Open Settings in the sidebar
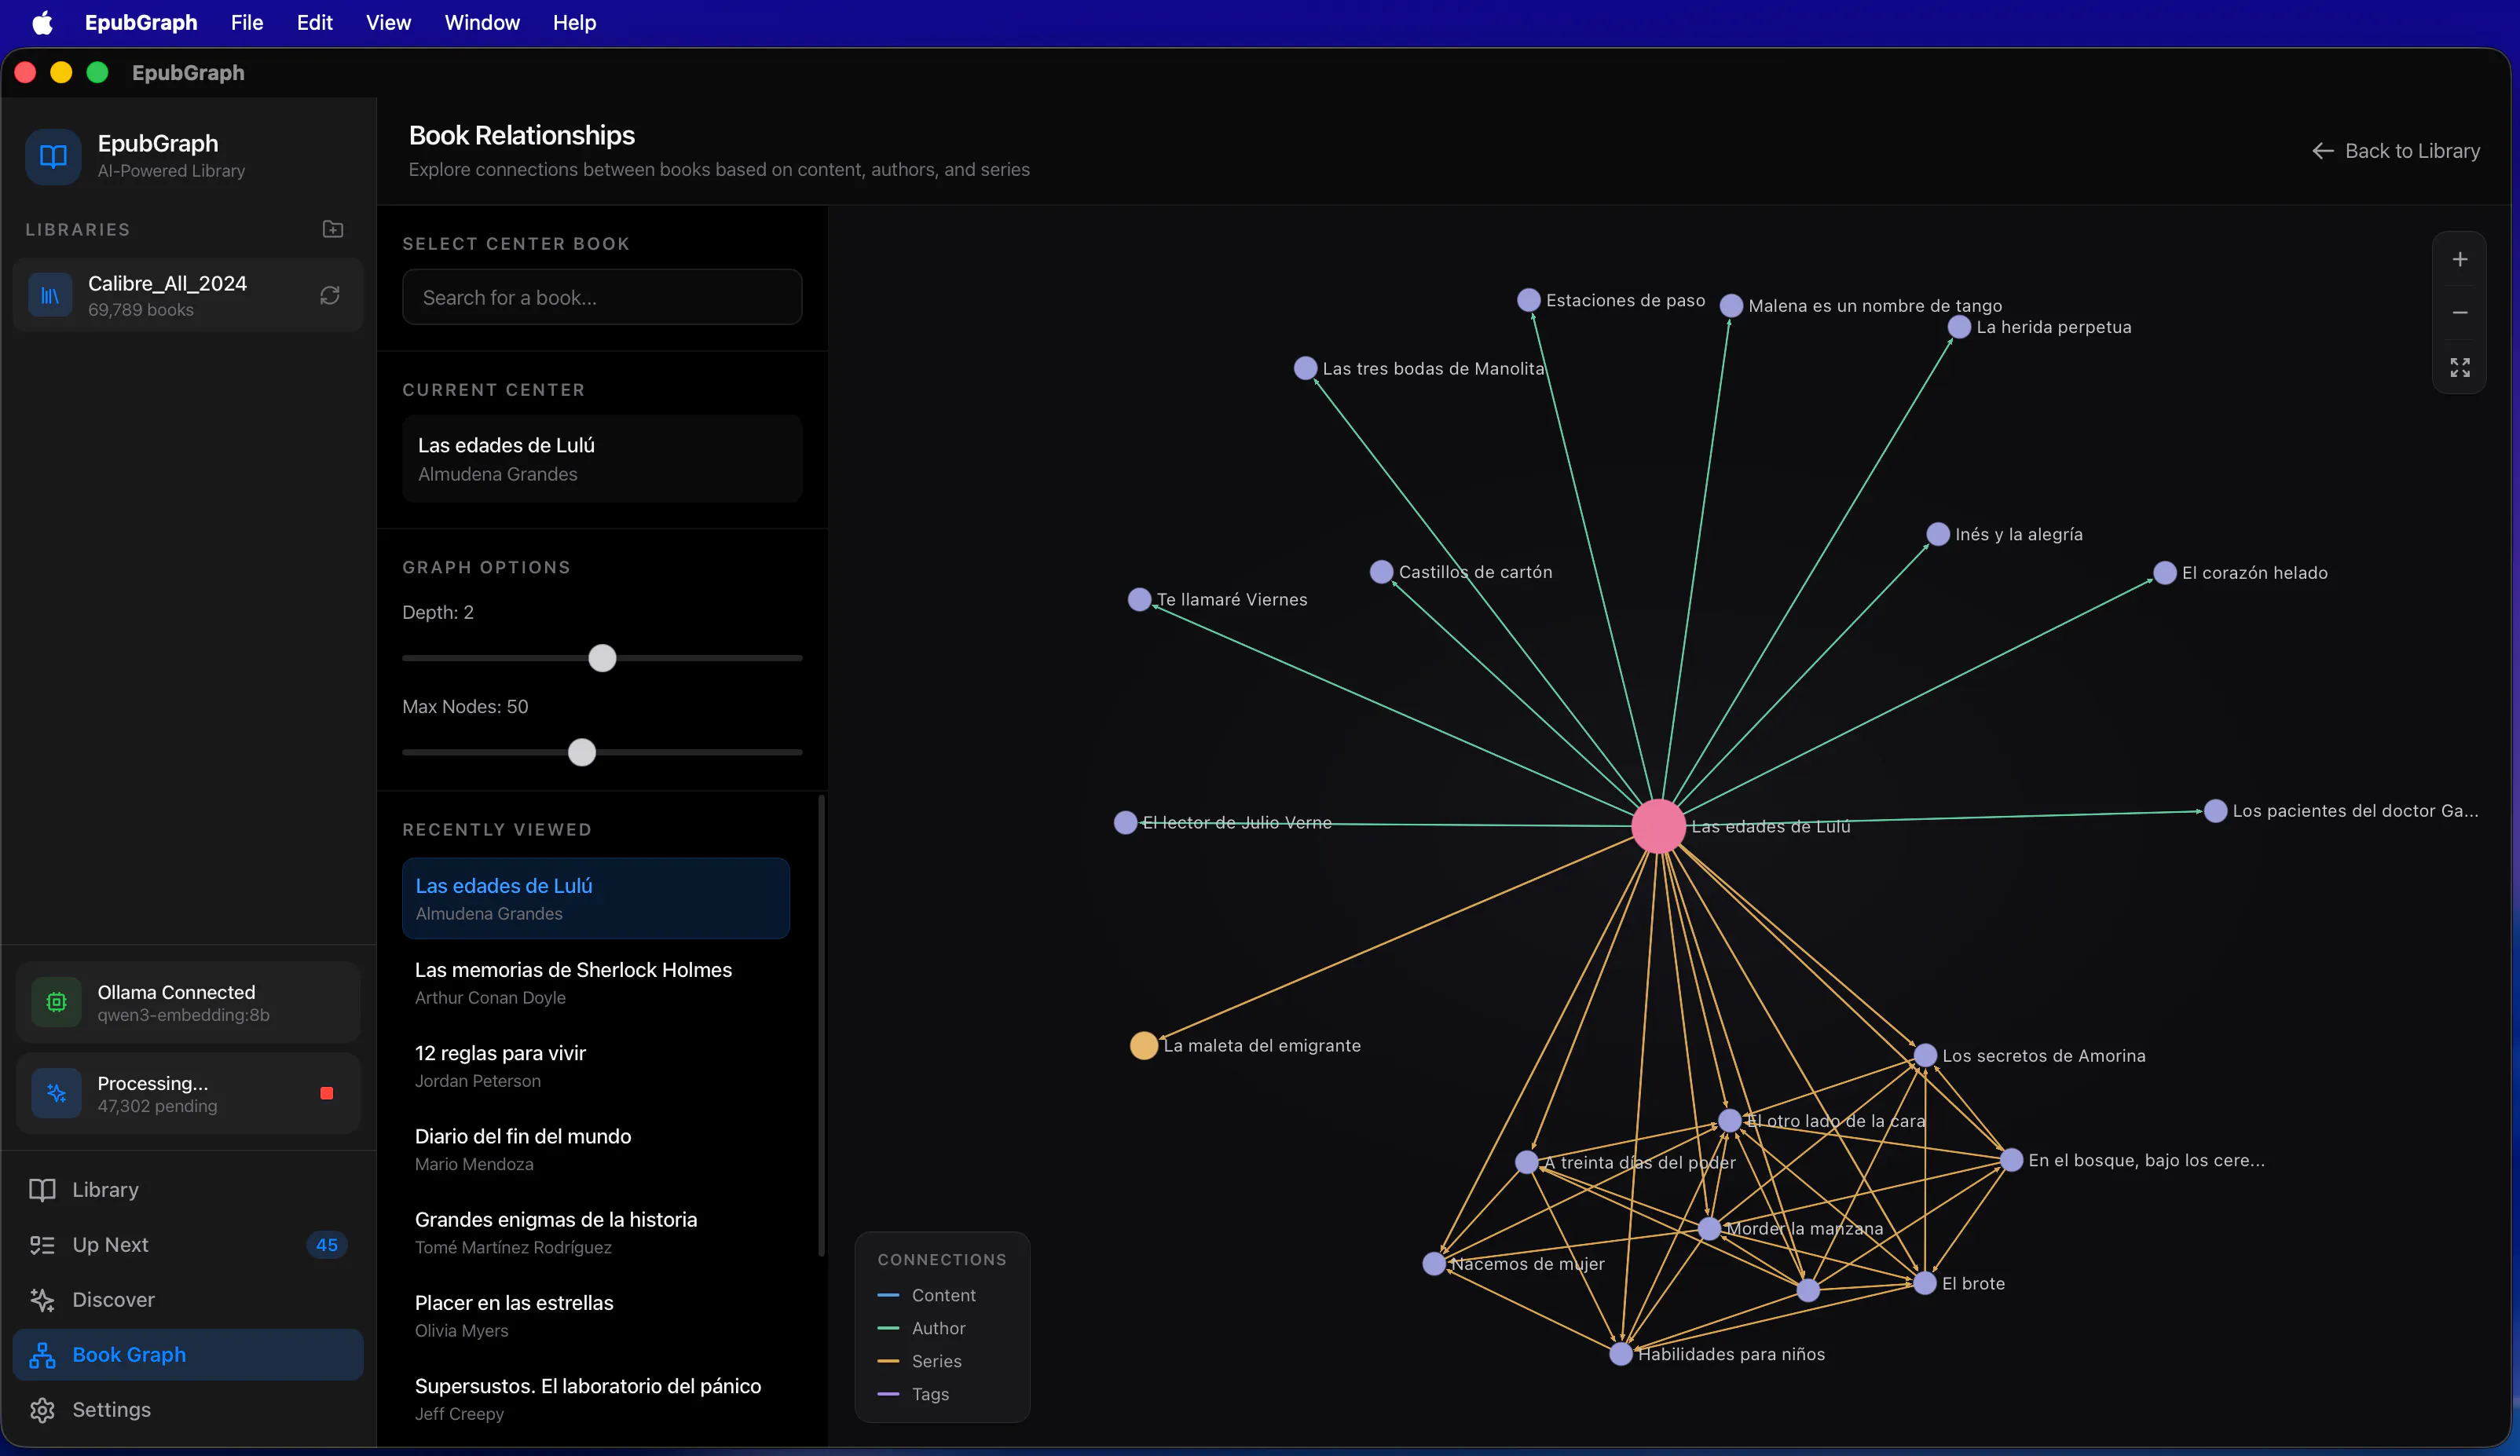 187,1410
